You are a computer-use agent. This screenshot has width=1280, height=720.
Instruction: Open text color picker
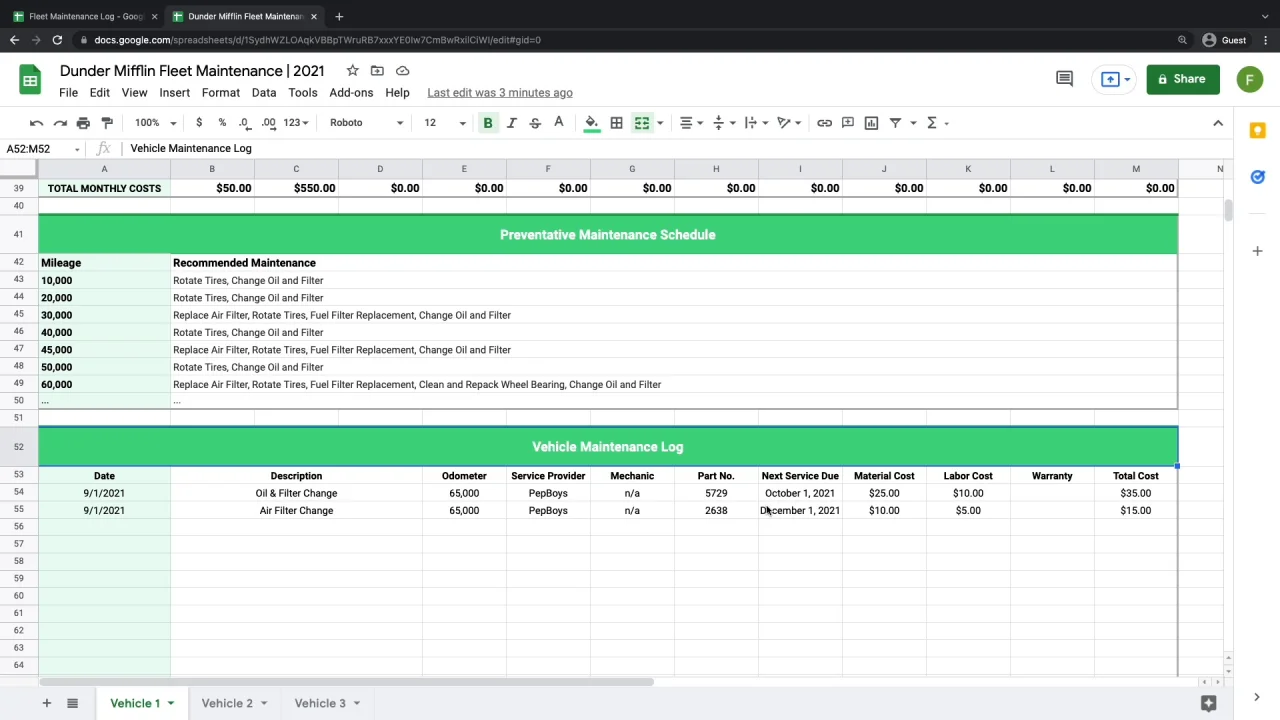(x=559, y=123)
